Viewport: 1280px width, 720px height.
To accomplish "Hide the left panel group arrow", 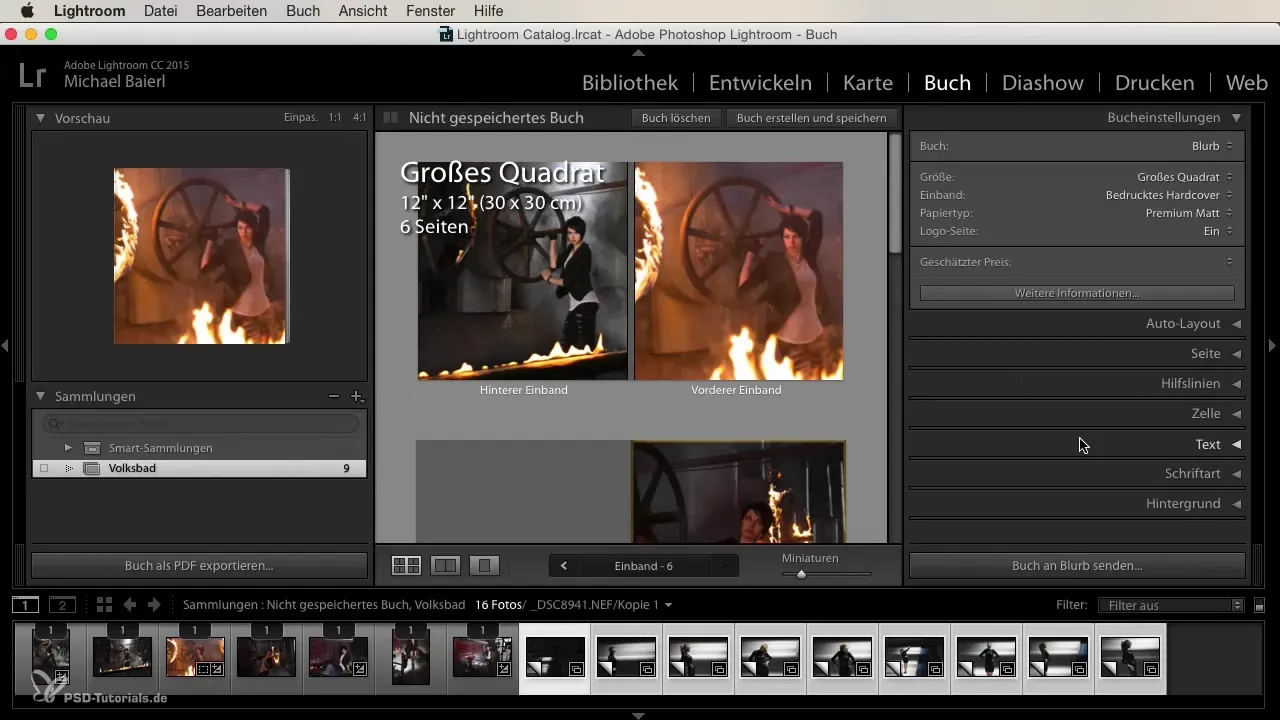I will 5,345.
